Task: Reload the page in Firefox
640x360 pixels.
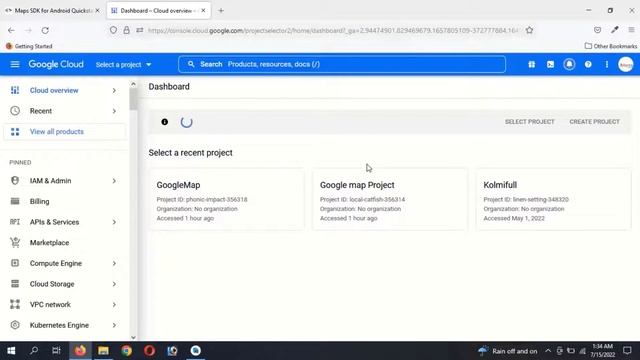Action: point(45,30)
